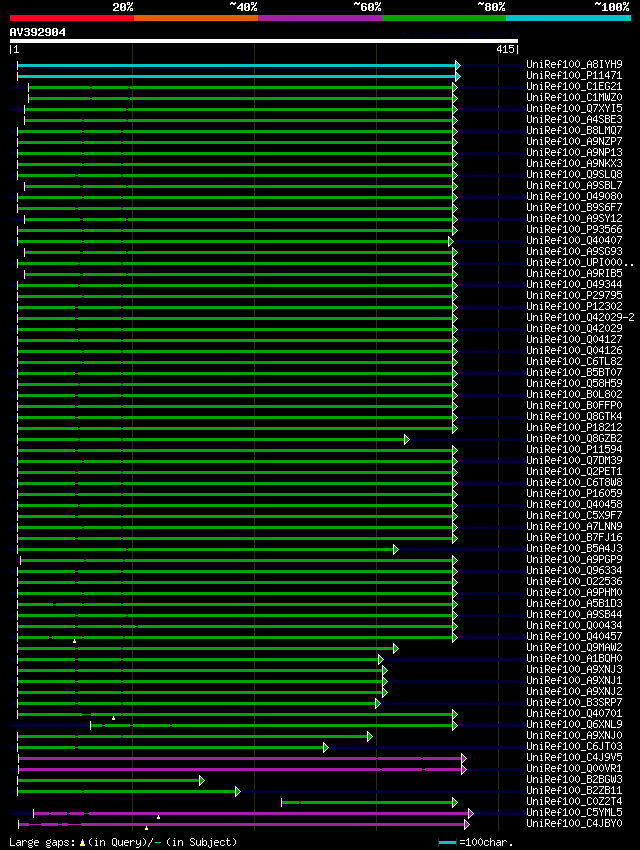Open hit UniRef100_C1EG21
This screenshot has height=850, width=640.
(x=574, y=86)
